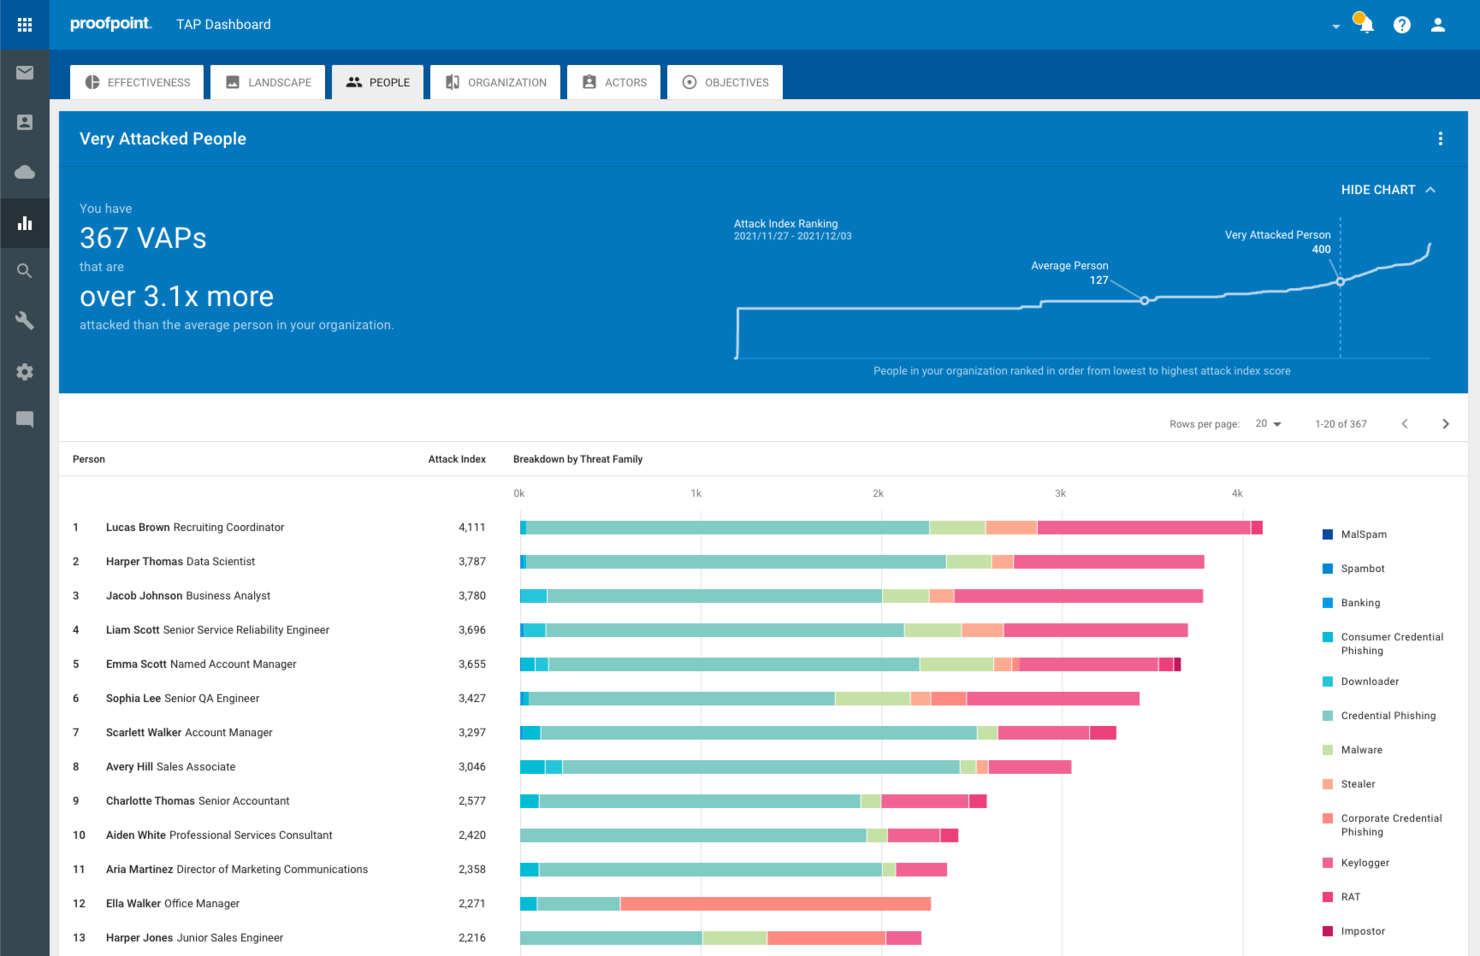The height and width of the screenshot is (956, 1480).
Task: Open the three-dot menu on Very Attacked People
Action: pyautogui.click(x=1440, y=138)
